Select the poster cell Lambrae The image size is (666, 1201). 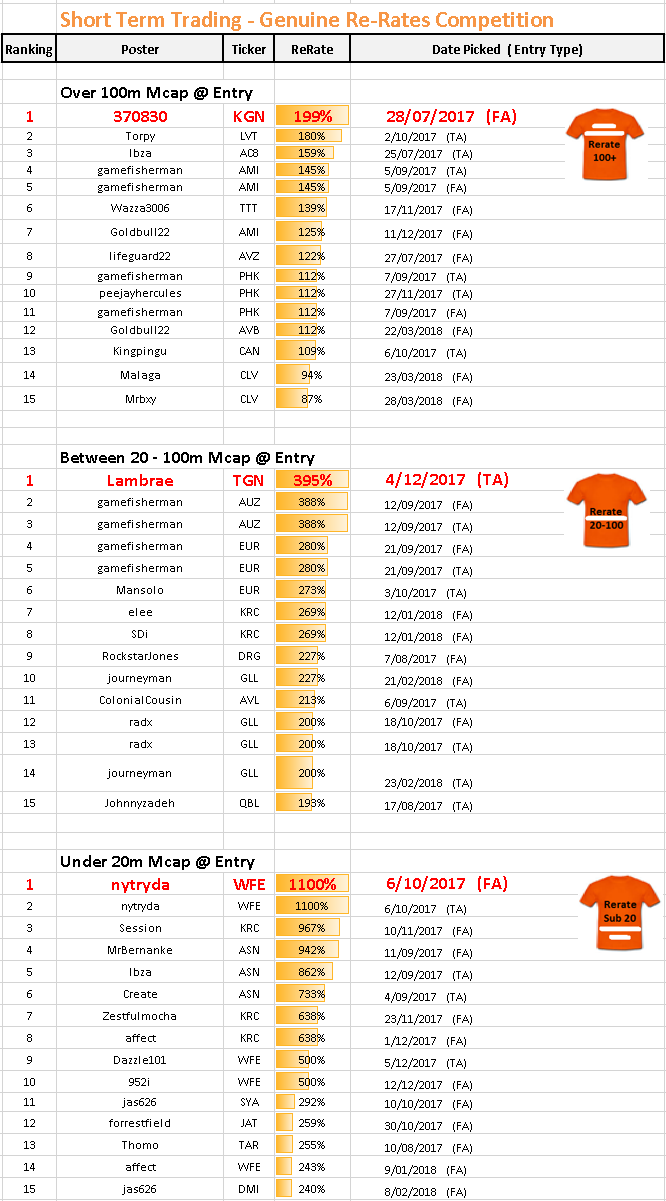coord(139,480)
